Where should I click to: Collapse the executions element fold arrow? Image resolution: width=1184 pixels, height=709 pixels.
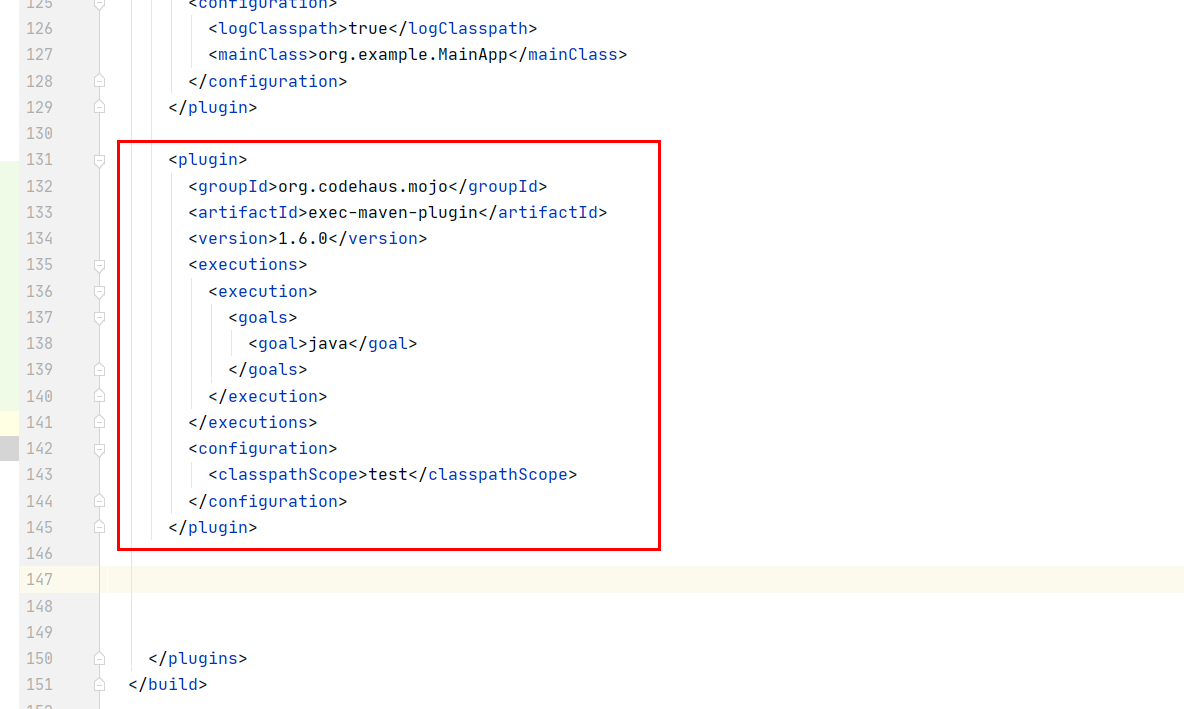click(98, 264)
